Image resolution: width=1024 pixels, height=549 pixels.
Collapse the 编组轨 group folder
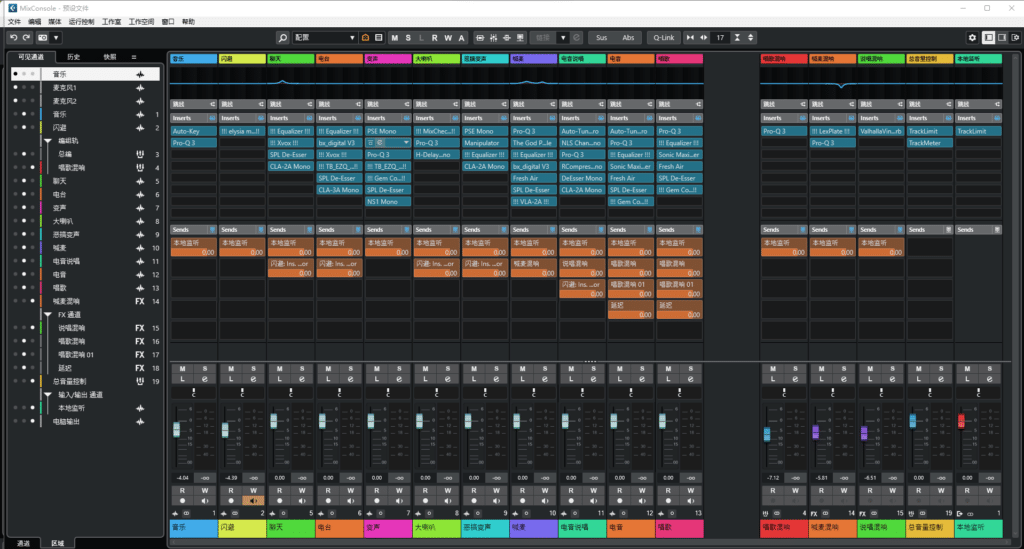pos(47,141)
